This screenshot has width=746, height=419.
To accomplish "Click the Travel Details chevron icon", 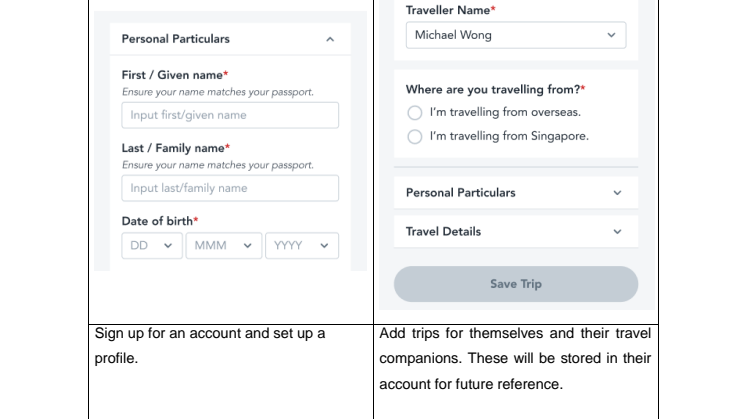I will pyautogui.click(x=617, y=232).
